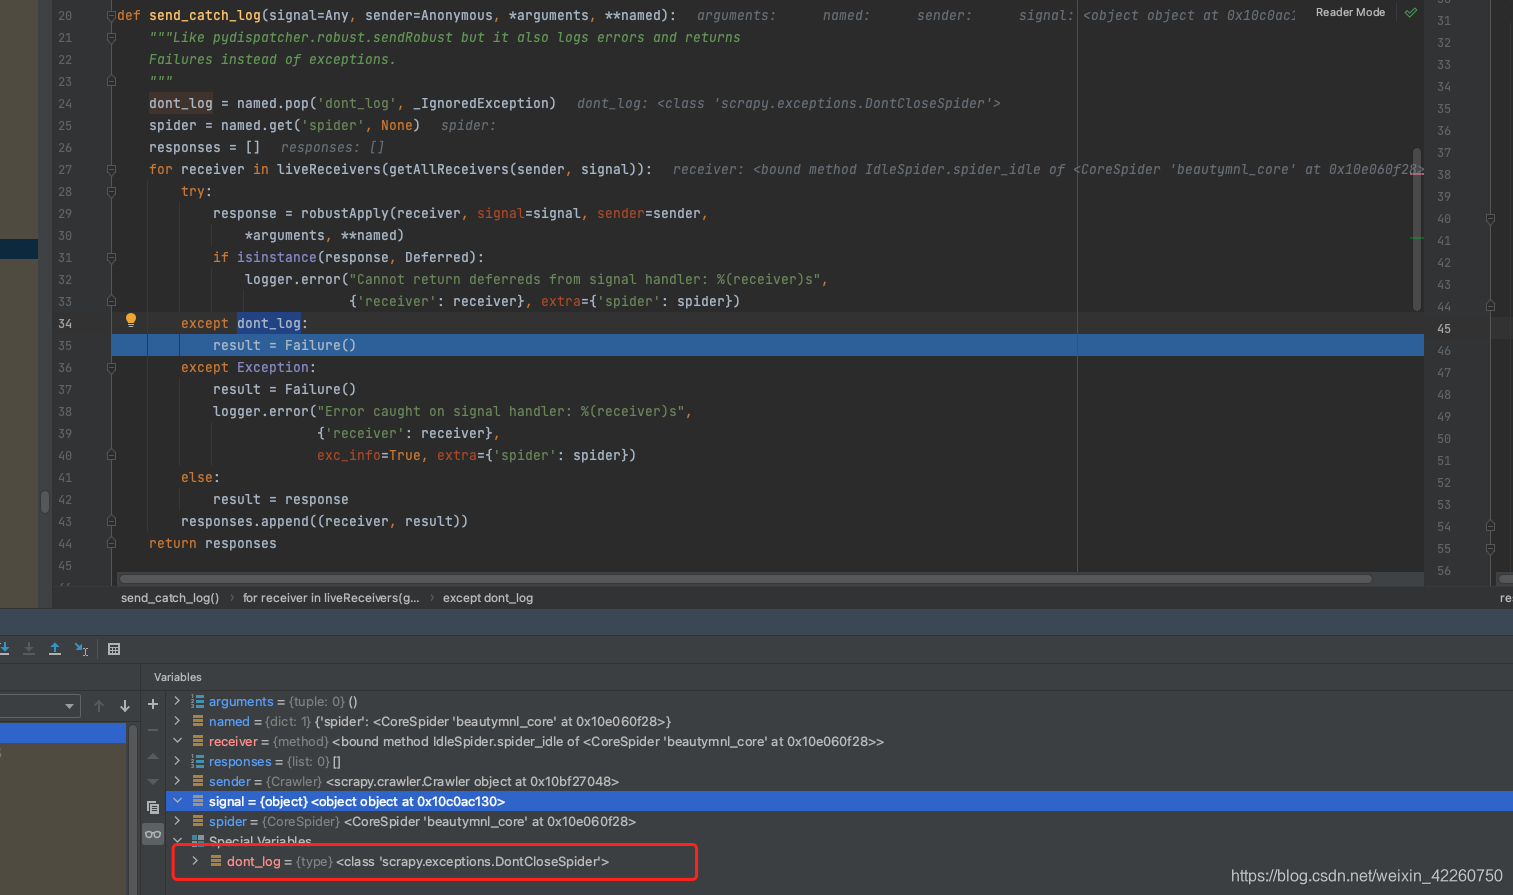The height and width of the screenshot is (895, 1513).
Task: Click 'dont_log' variable name in Variables
Action: pos(254,861)
